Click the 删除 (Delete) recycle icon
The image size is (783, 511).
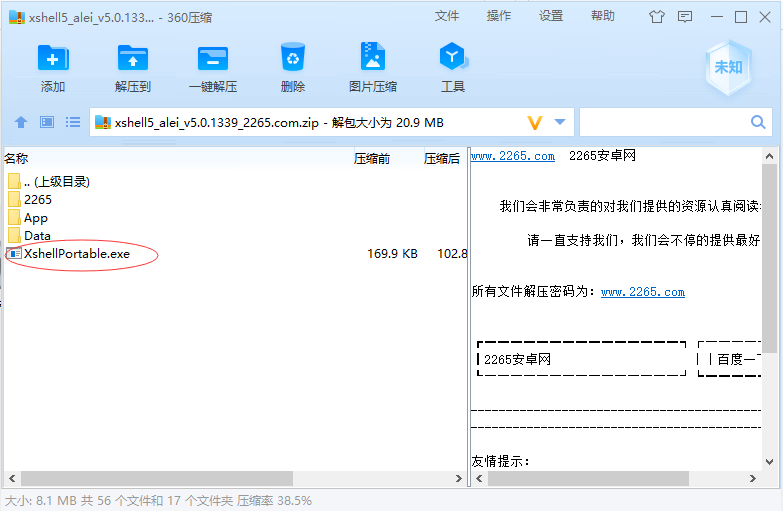click(x=293, y=57)
